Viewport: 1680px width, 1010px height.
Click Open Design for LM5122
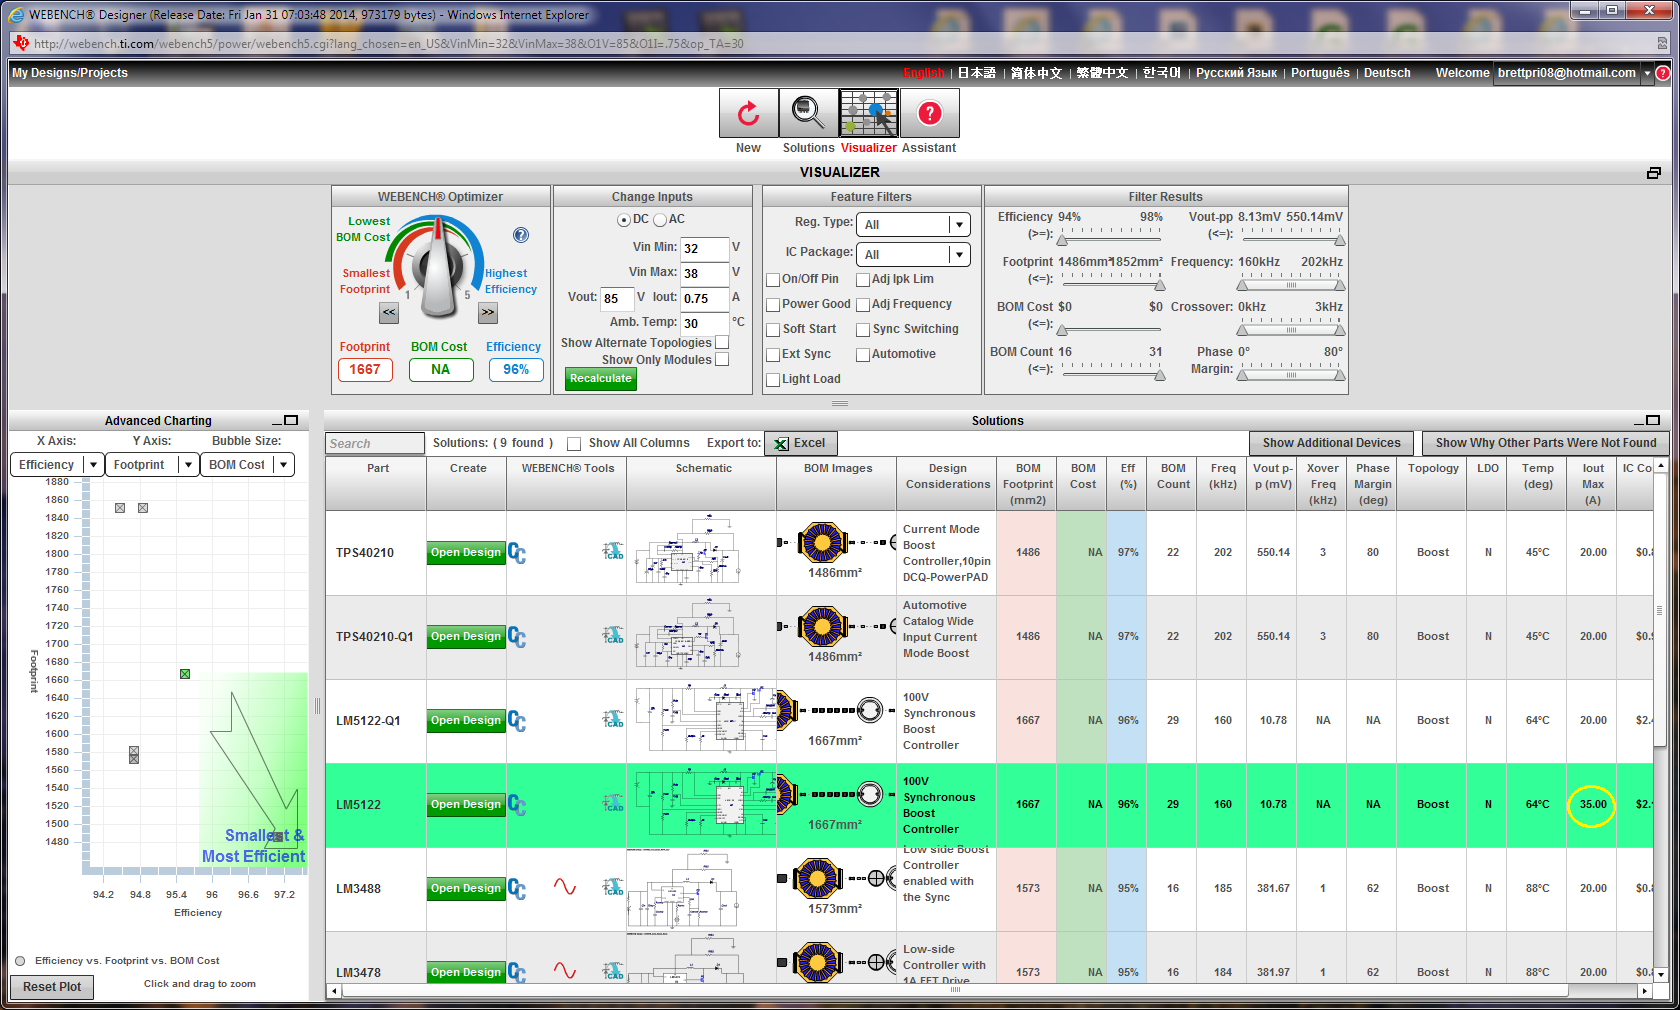(465, 805)
